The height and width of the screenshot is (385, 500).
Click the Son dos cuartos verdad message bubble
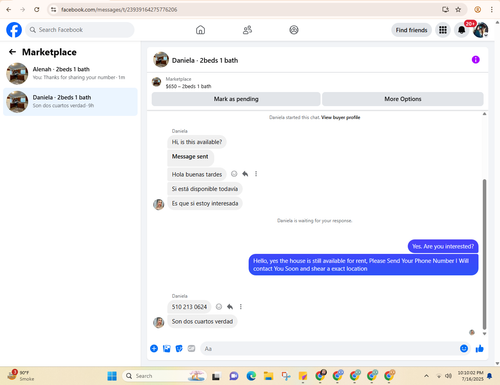[202, 321]
